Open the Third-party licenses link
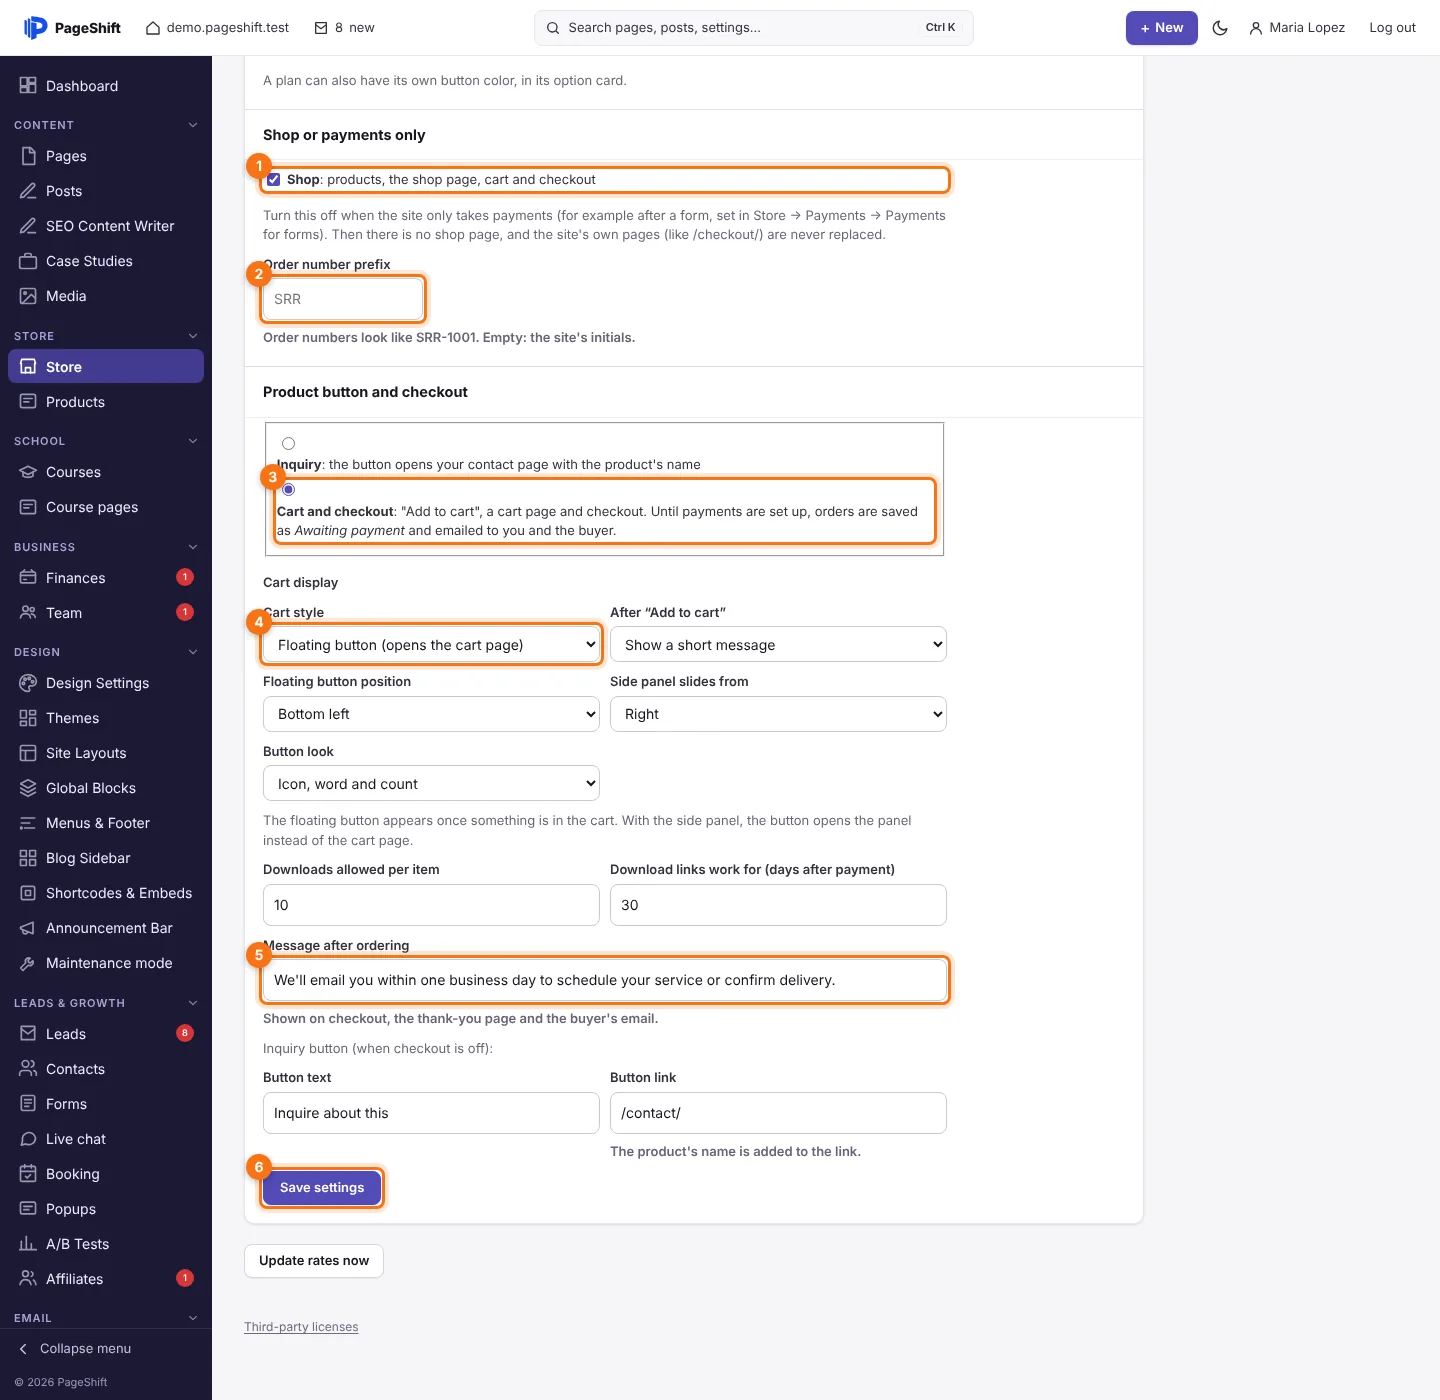The height and width of the screenshot is (1400, 1440). pos(301,1327)
